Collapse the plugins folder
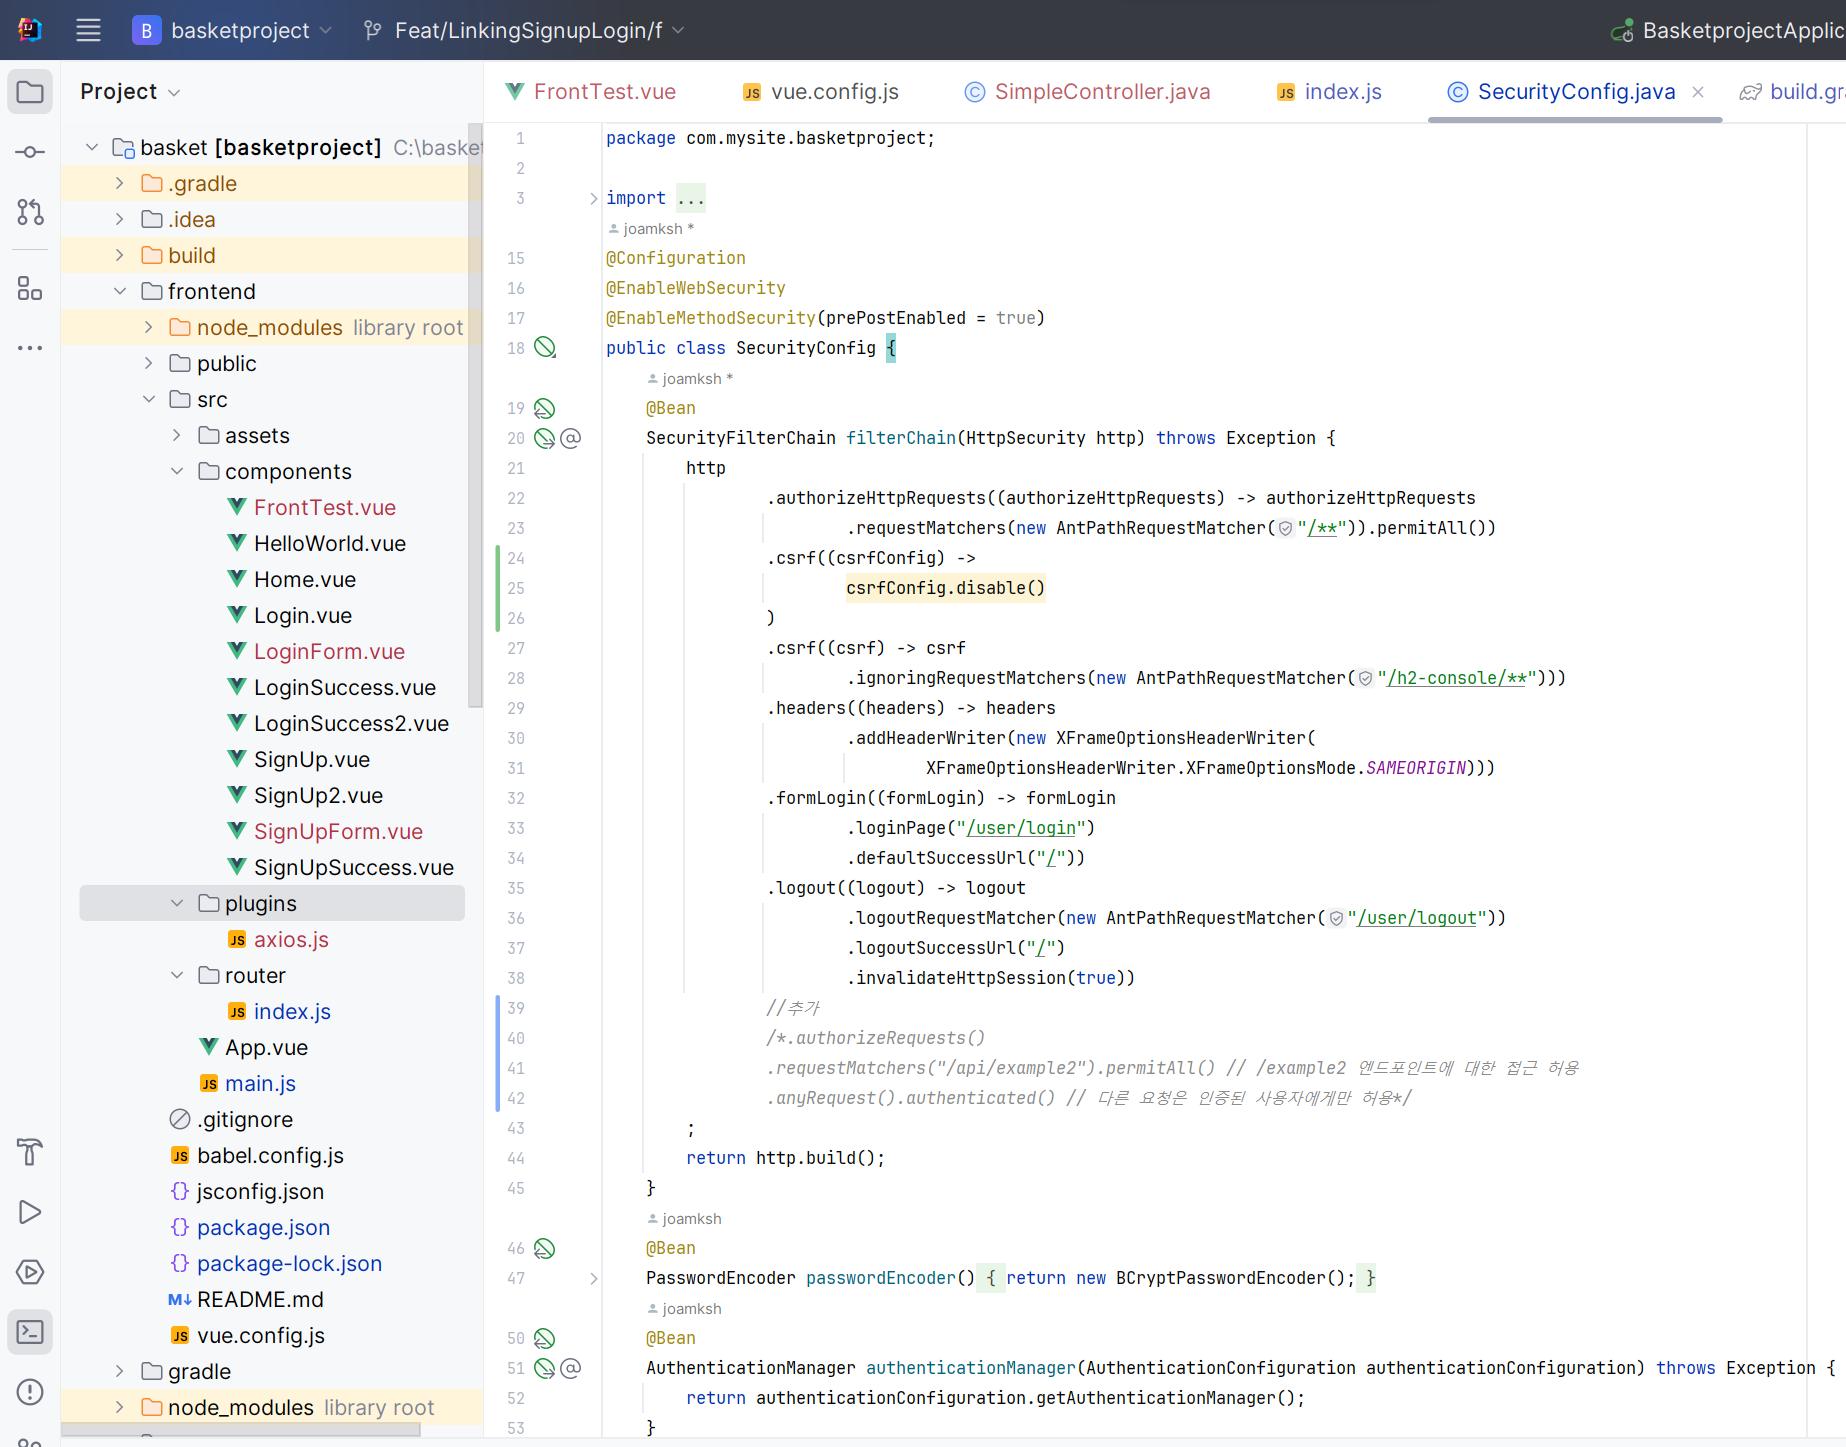1846x1447 pixels. (177, 903)
